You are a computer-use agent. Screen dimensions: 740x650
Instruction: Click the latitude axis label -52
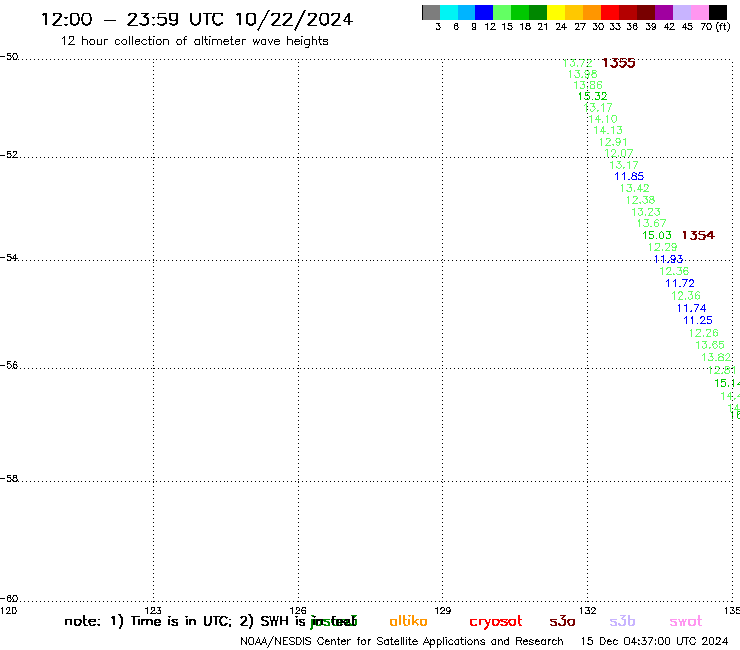(x=9, y=155)
